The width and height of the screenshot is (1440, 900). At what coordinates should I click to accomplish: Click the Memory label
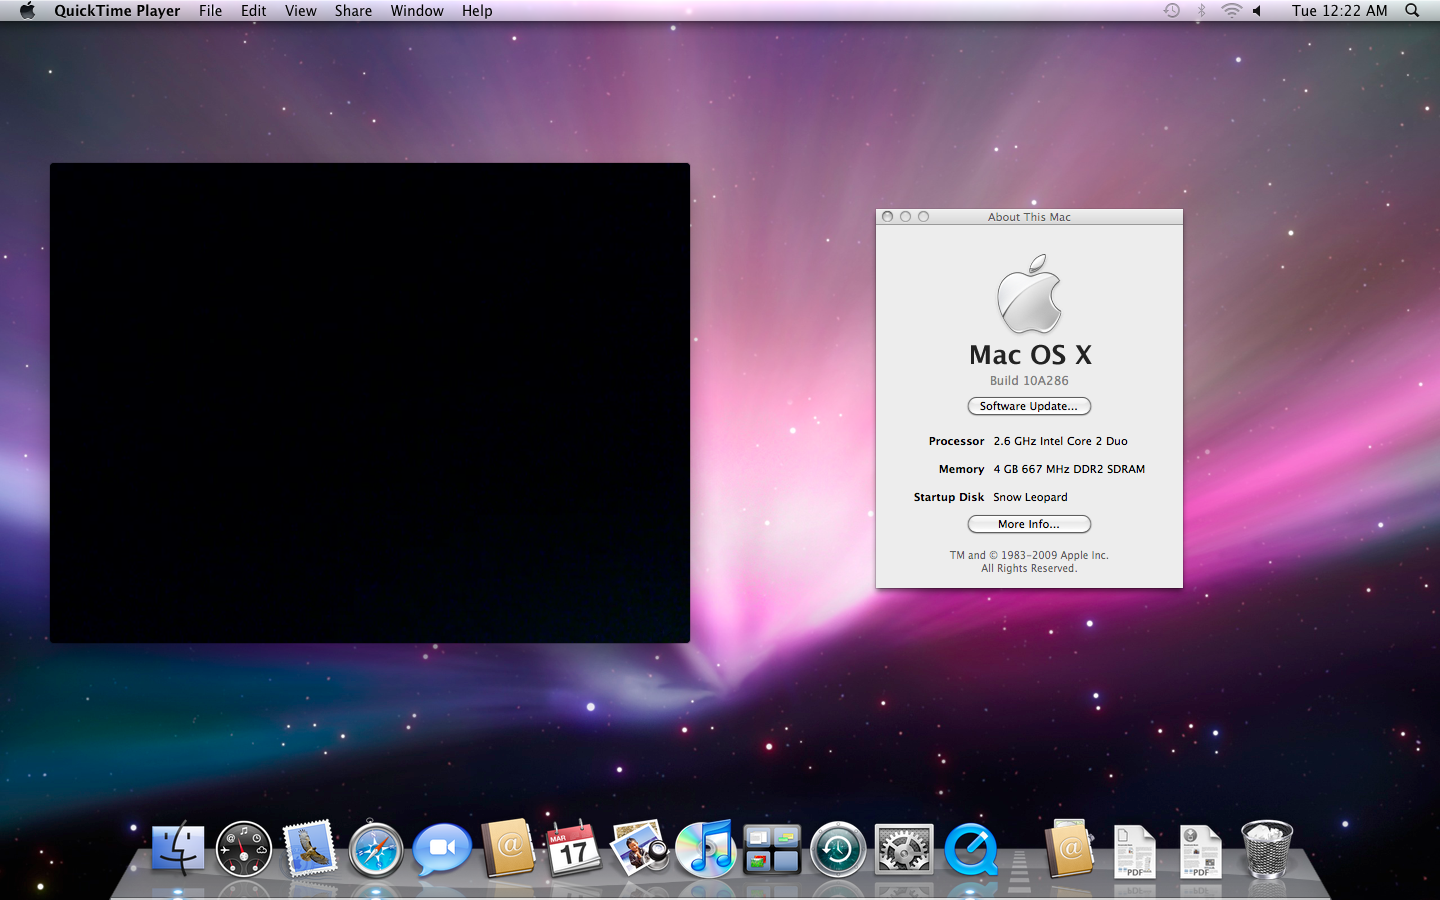(x=961, y=469)
